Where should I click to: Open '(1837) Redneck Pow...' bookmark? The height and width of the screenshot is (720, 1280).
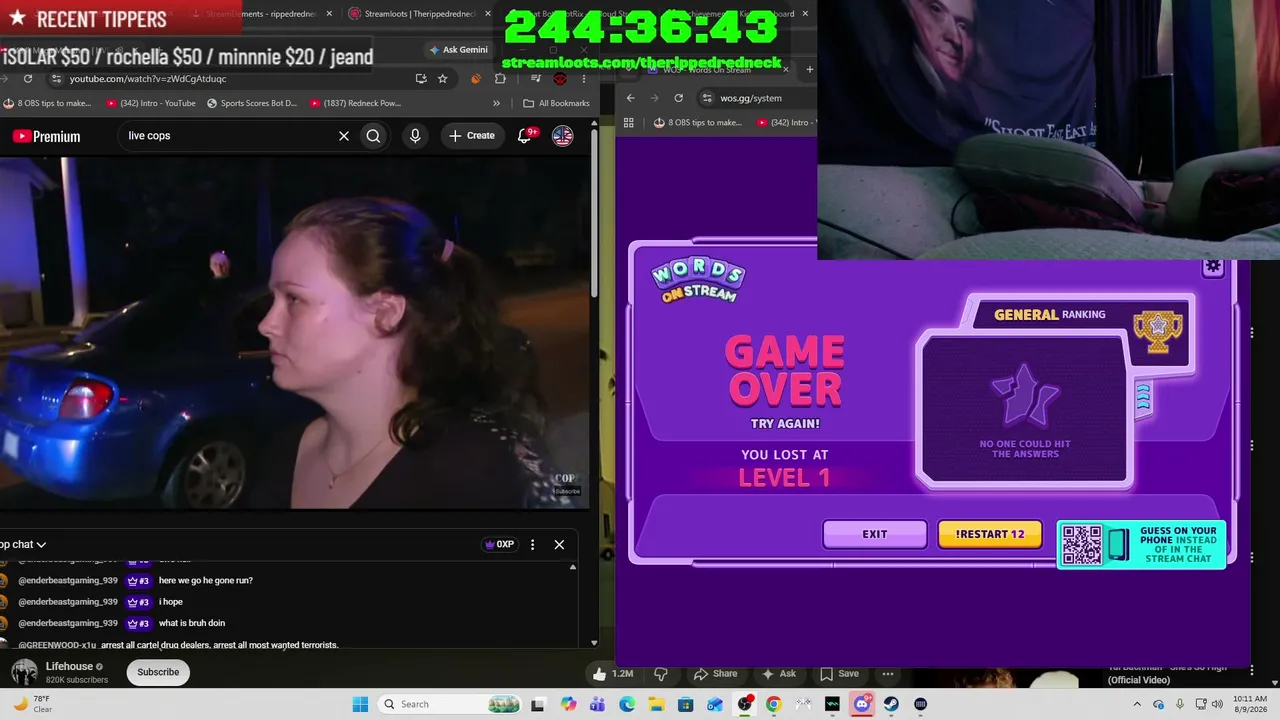point(355,103)
